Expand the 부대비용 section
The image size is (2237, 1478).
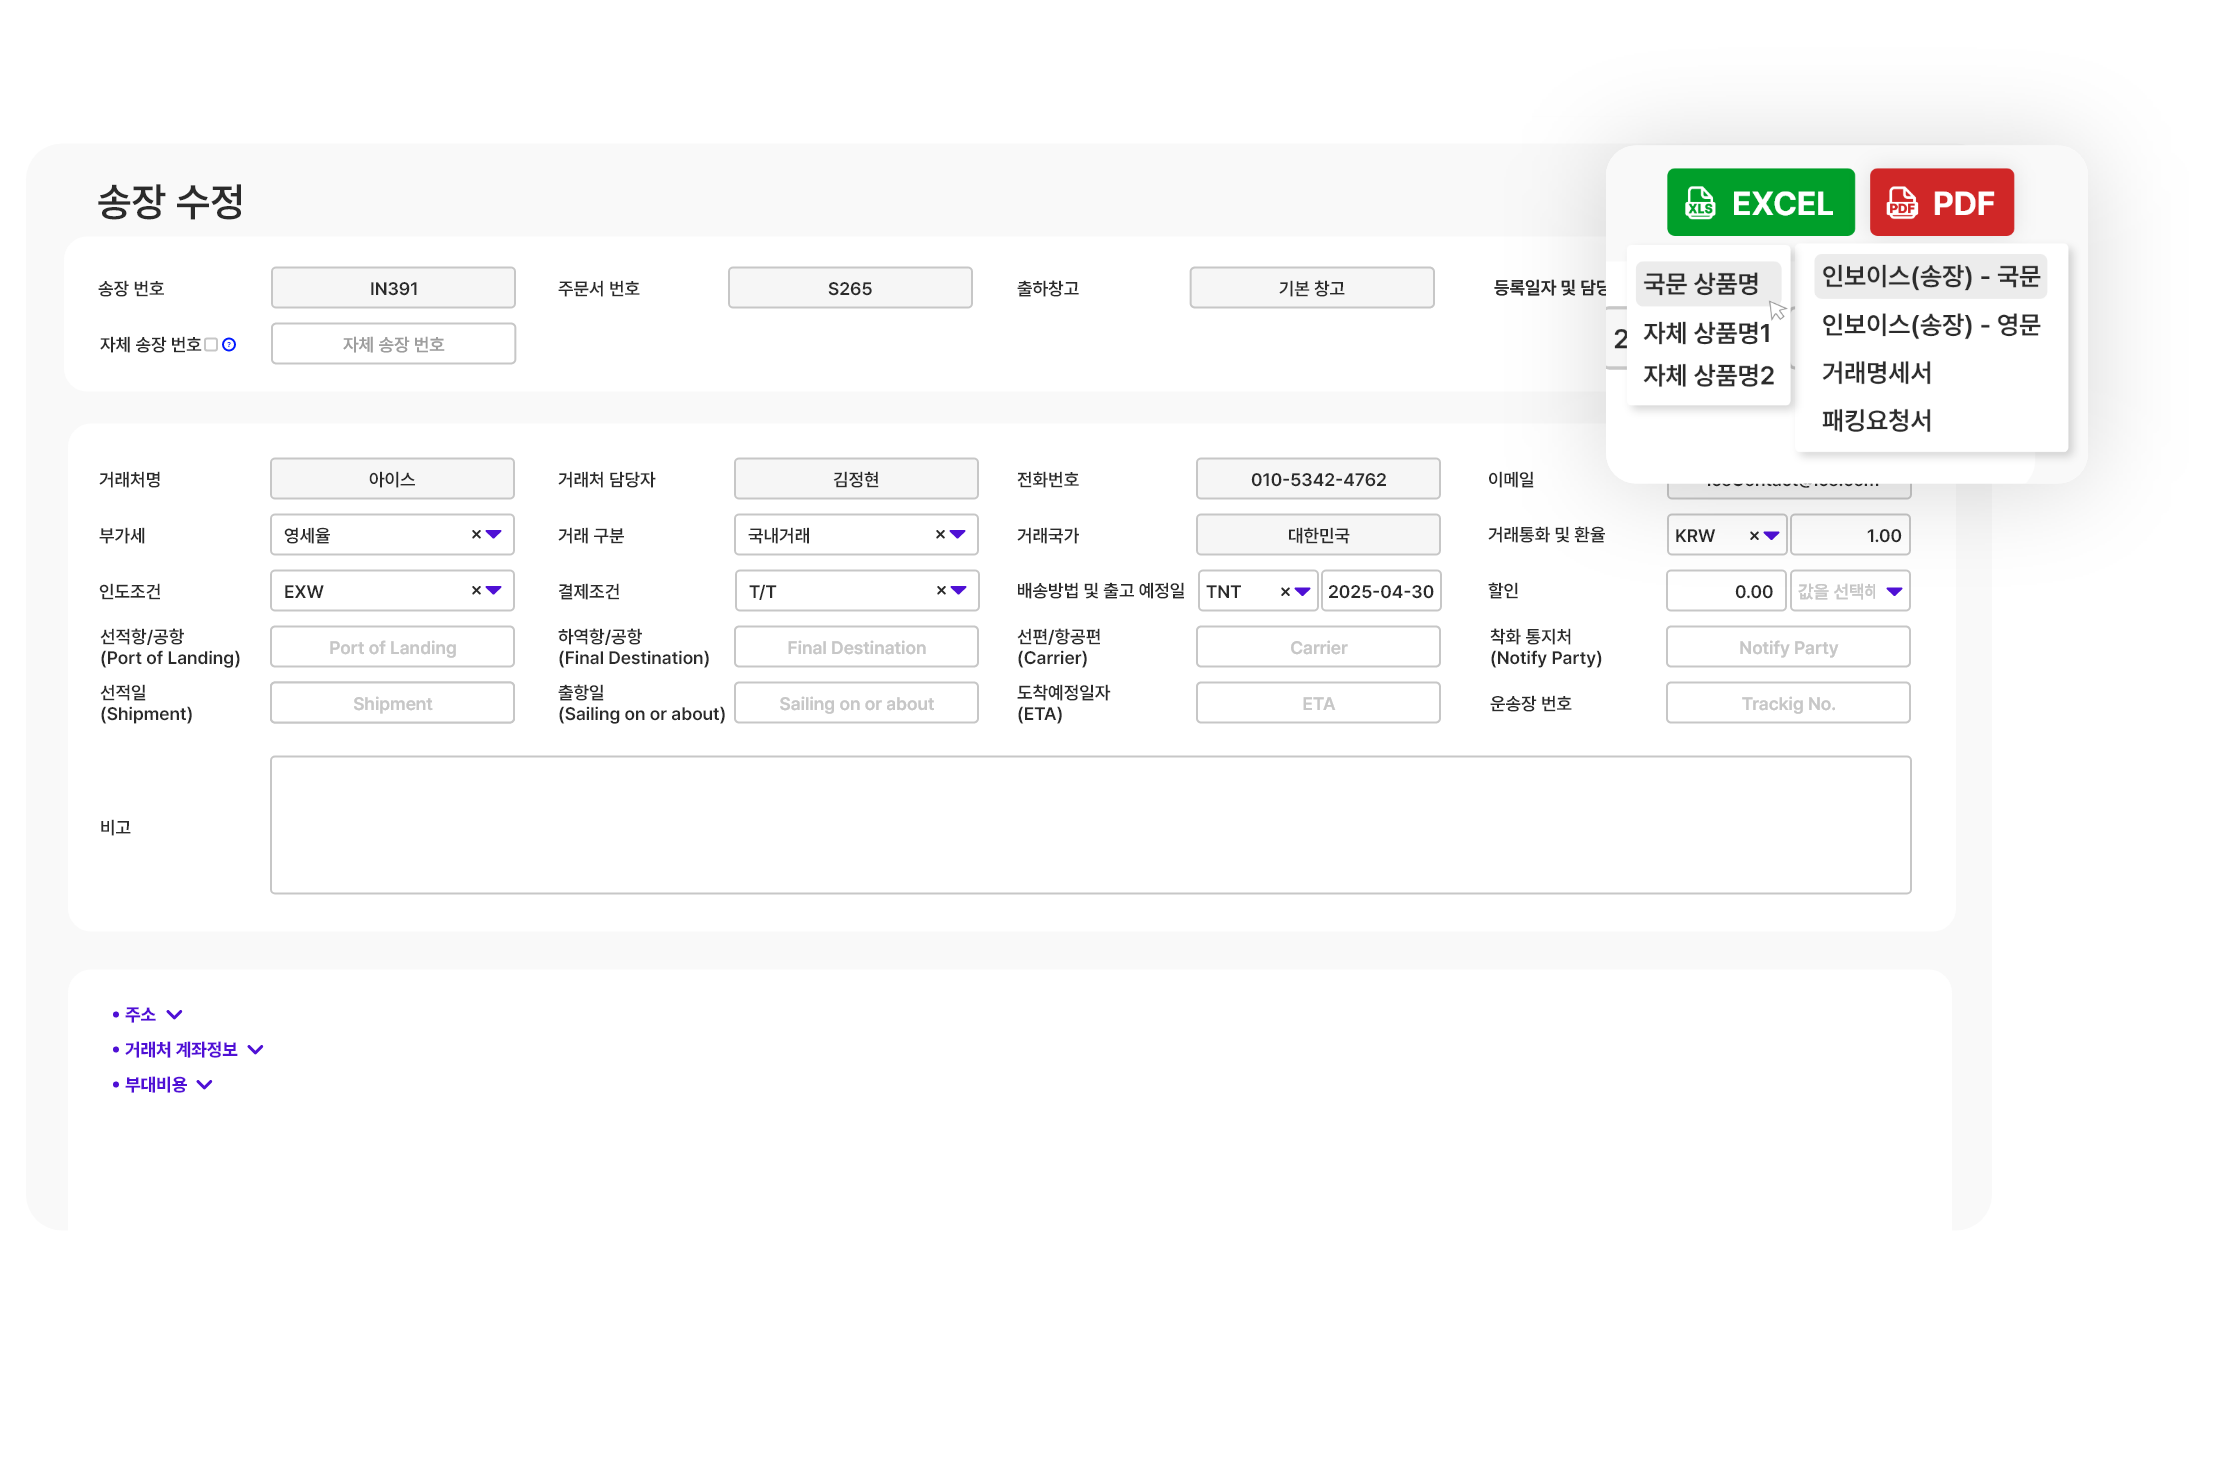coord(163,1084)
